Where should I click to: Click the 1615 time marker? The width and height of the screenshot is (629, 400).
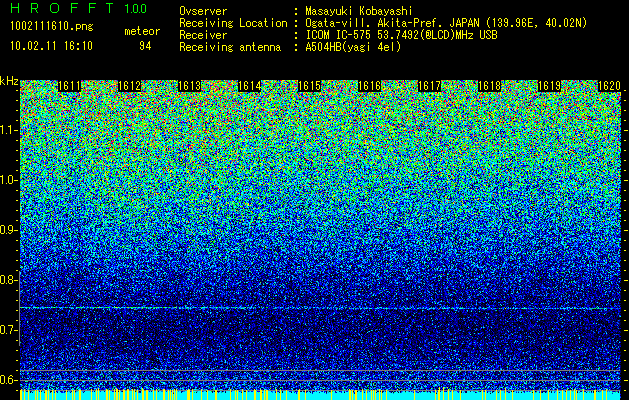[309, 86]
